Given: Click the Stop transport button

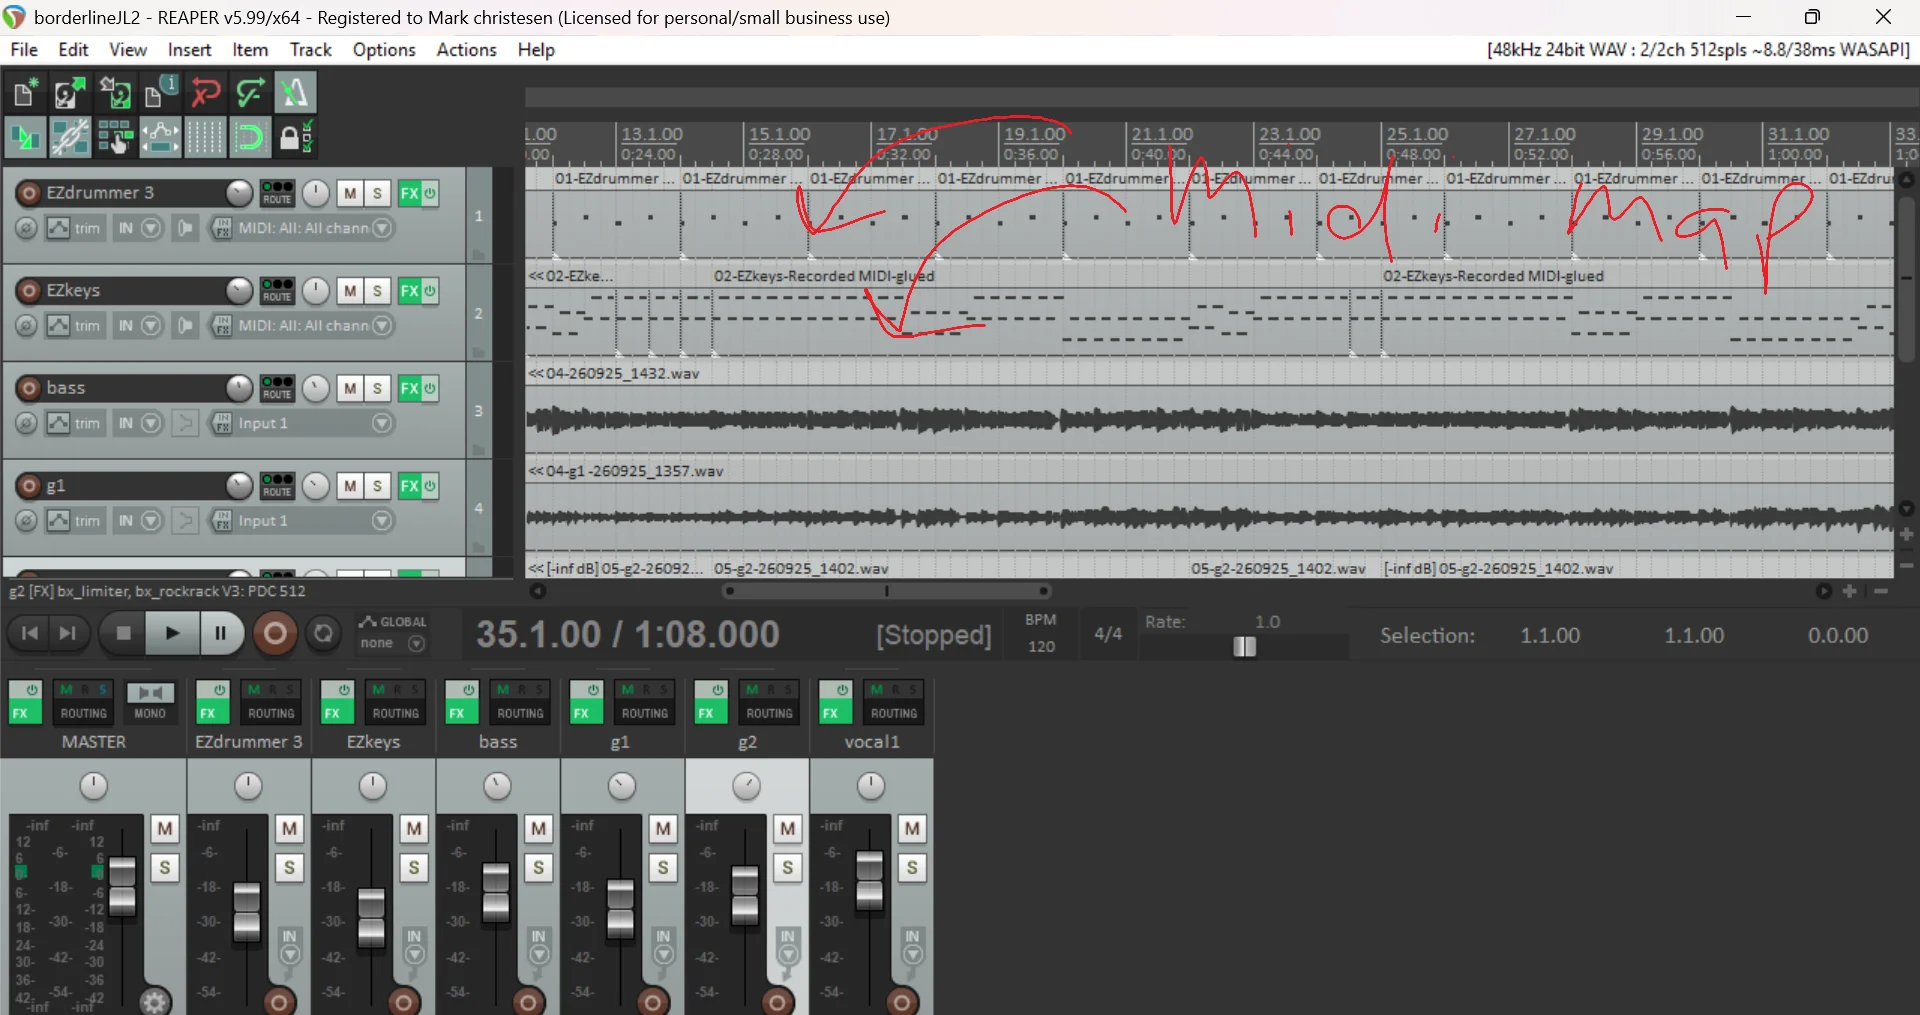Looking at the screenshot, I should 123,633.
